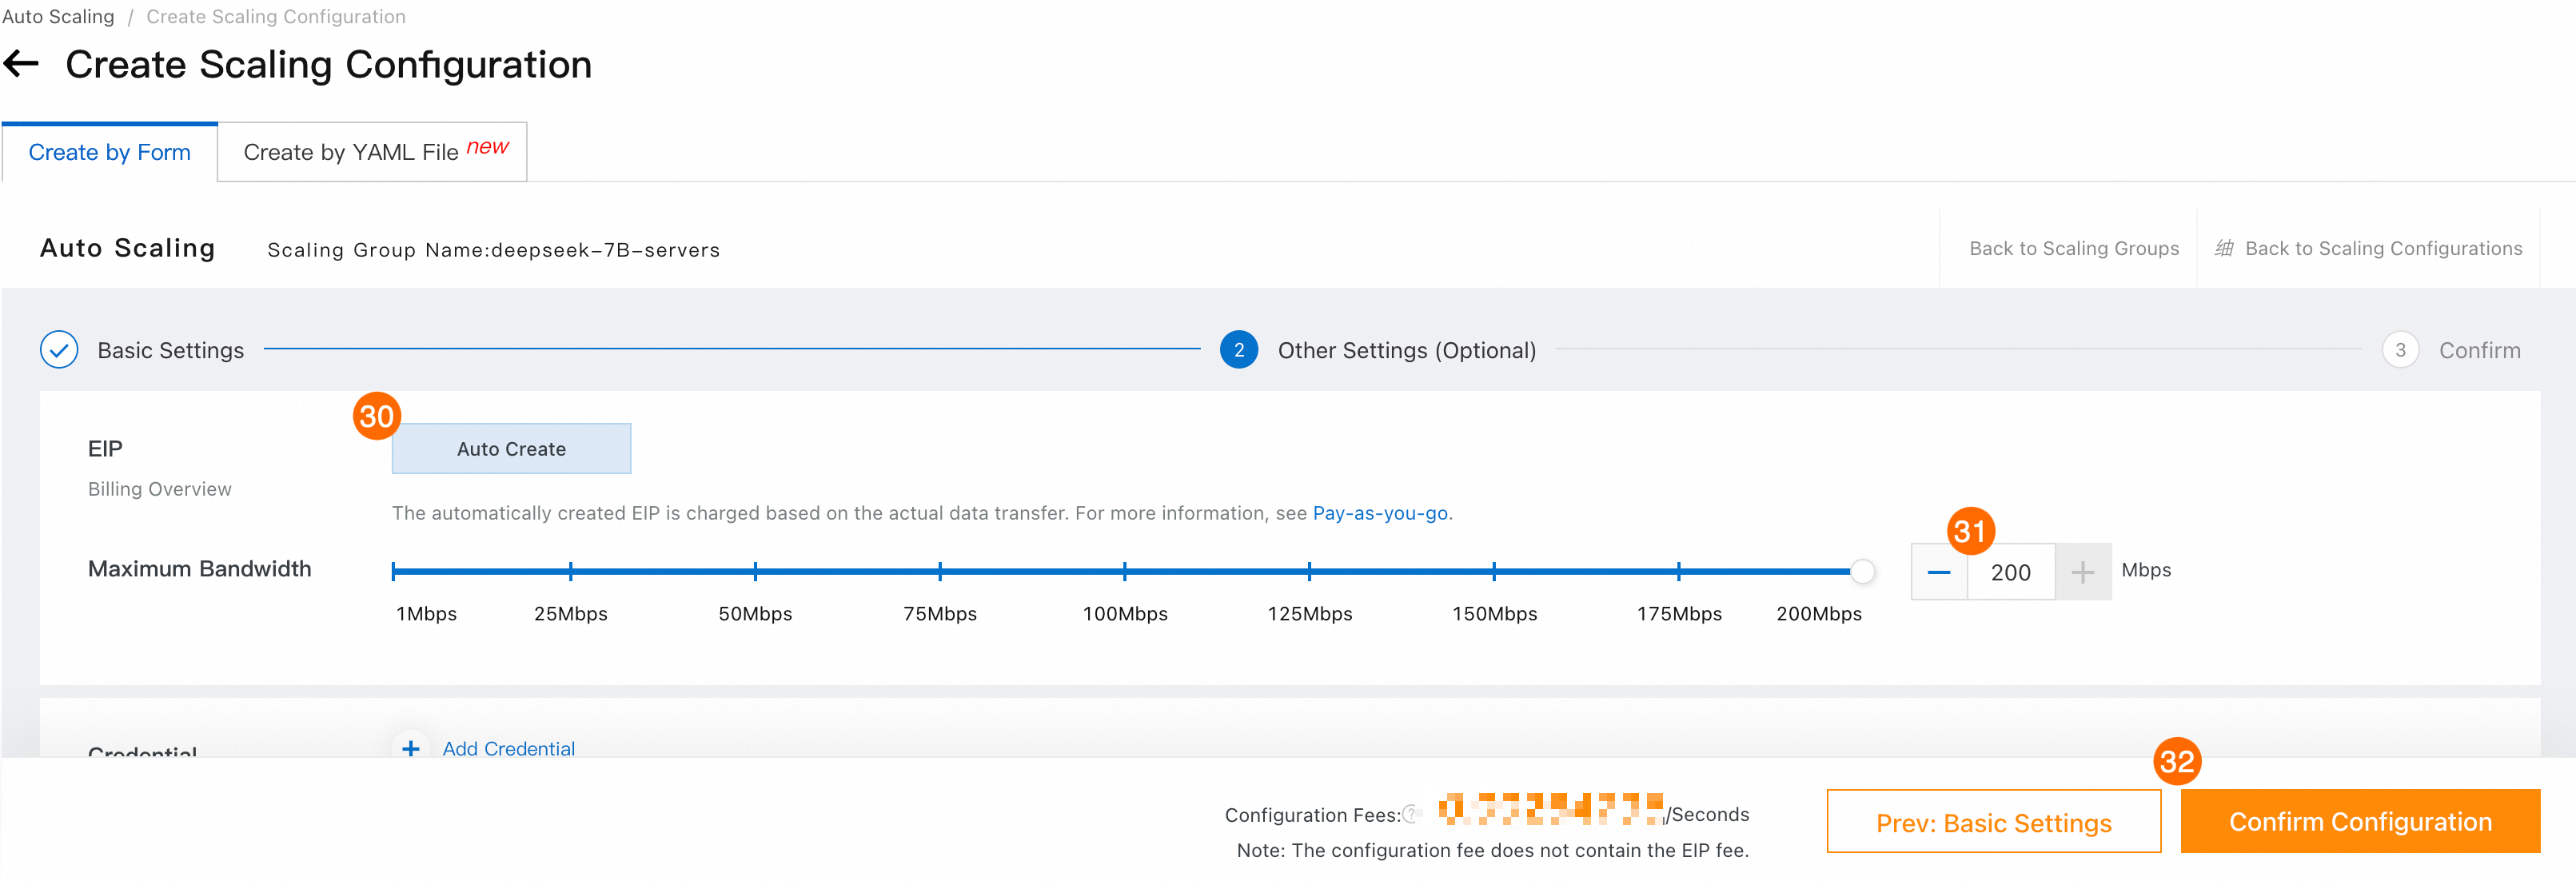Viewport: 2576px width, 881px height.
Task: Toggle the Auto Create EIP option
Action: pos(511,449)
